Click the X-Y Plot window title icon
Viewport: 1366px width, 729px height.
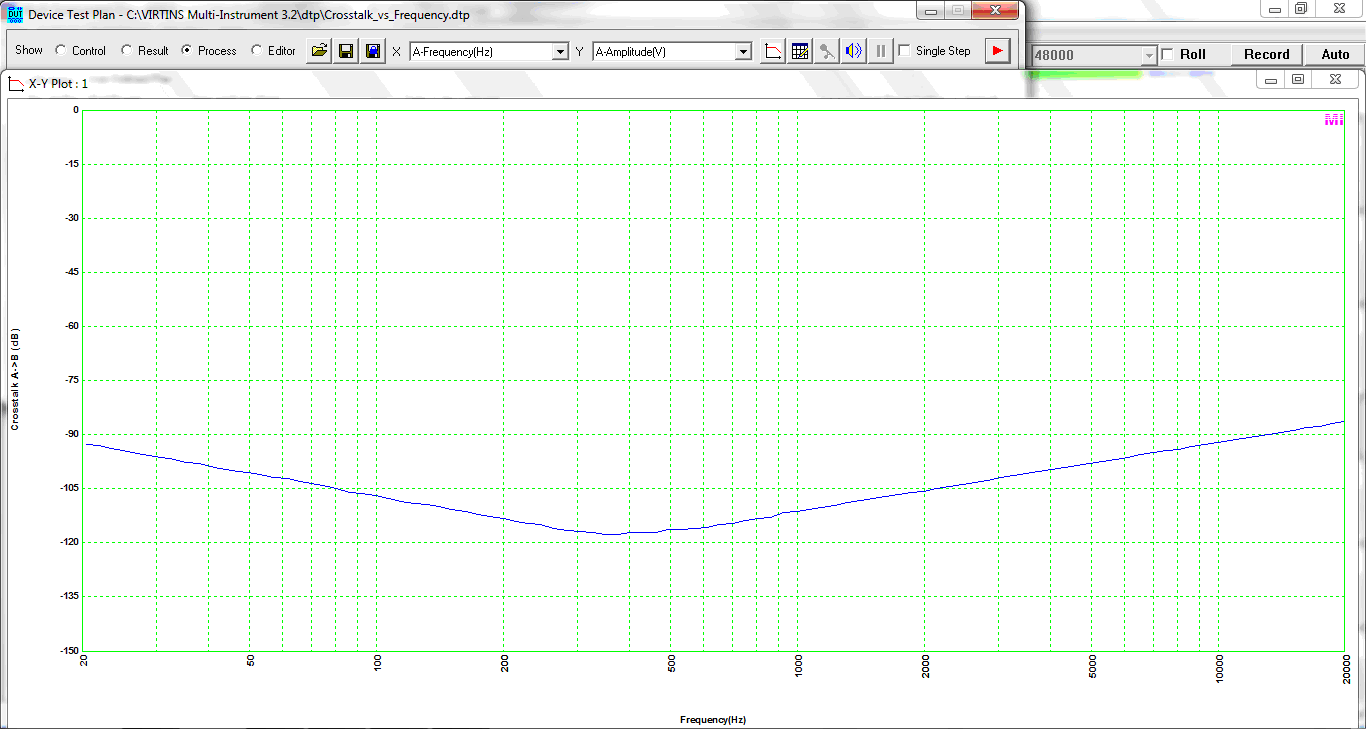16,84
